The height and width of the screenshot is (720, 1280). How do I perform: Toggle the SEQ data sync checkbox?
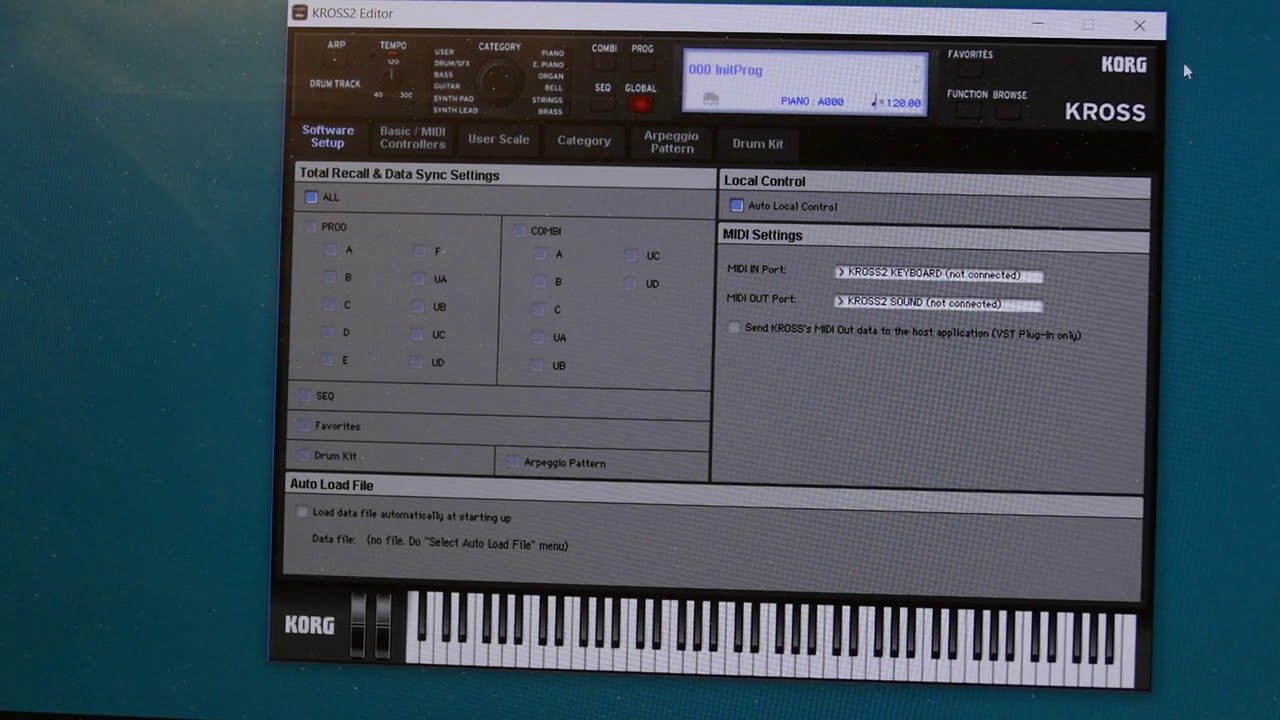(305, 396)
